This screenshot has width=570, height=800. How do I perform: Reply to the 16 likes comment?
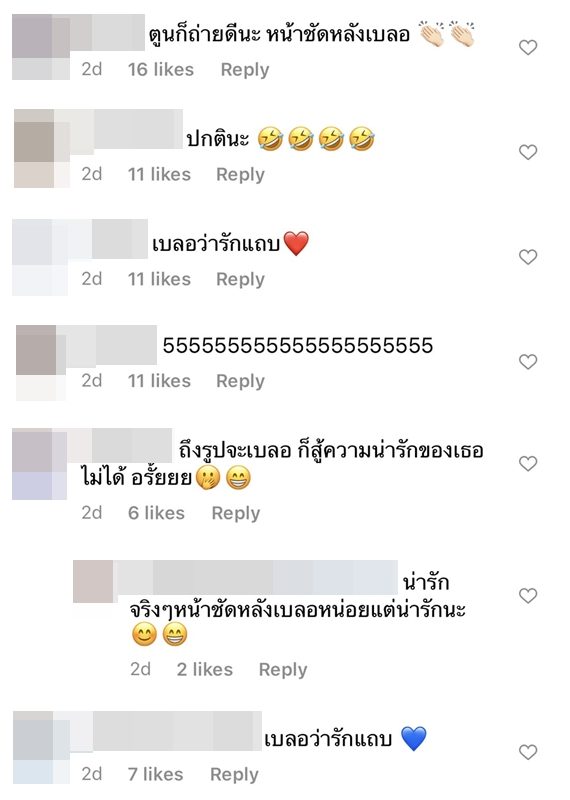pos(245,70)
